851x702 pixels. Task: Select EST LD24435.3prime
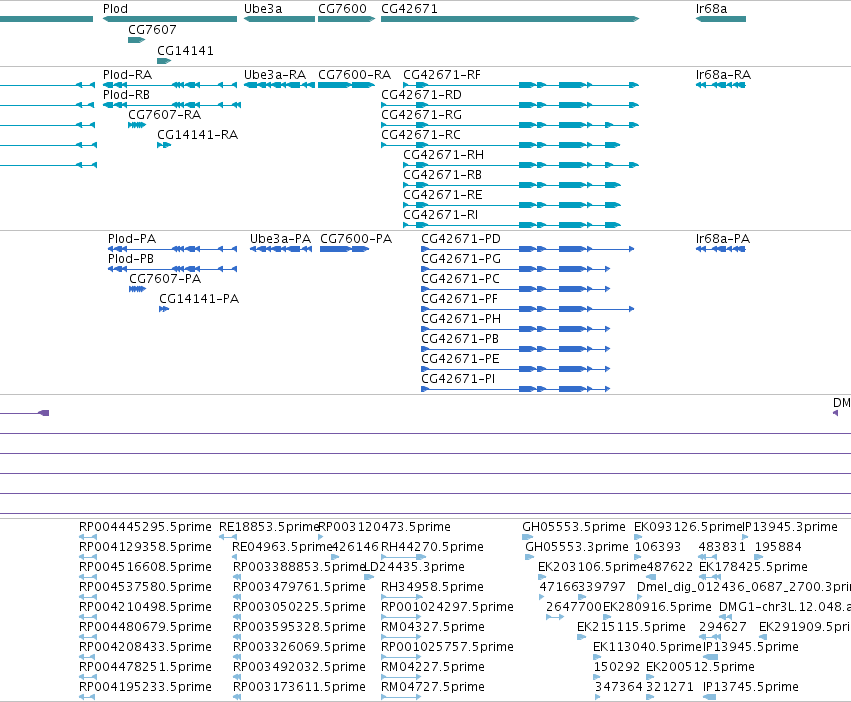click(x=414, y=566)
